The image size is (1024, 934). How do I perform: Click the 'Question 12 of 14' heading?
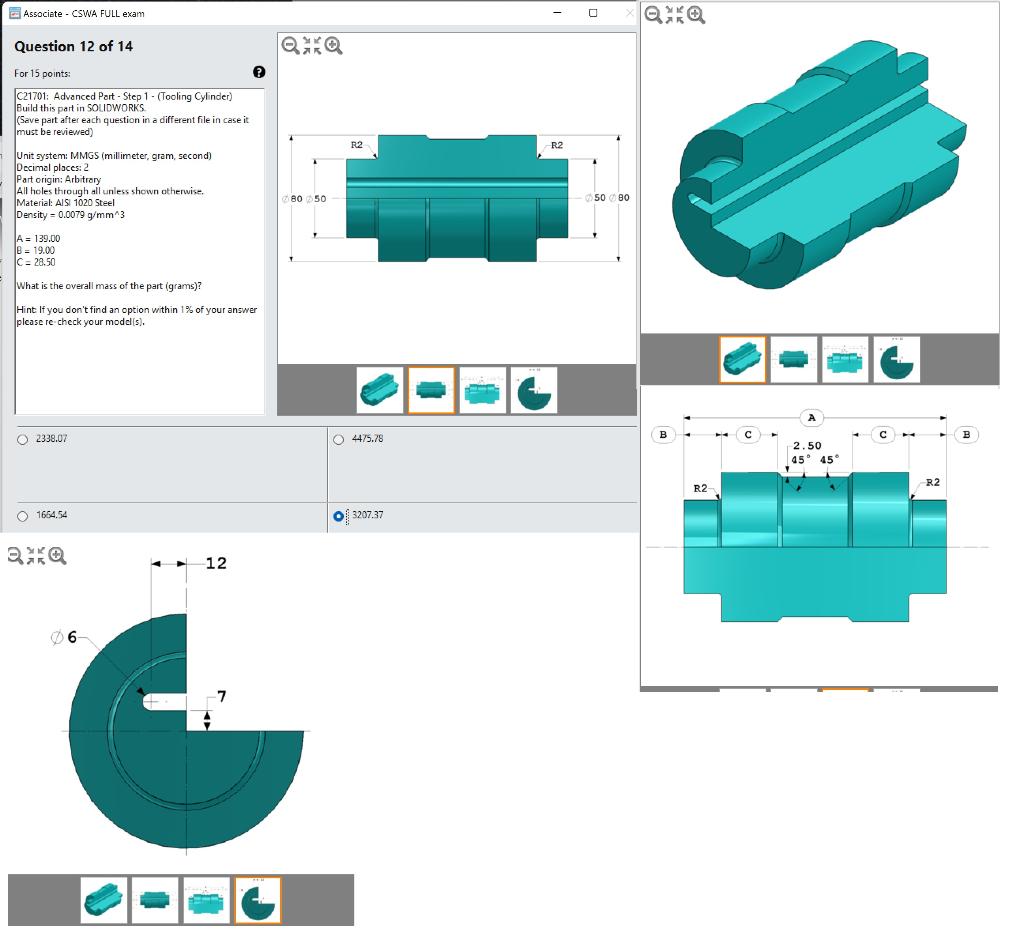point(73,46)
